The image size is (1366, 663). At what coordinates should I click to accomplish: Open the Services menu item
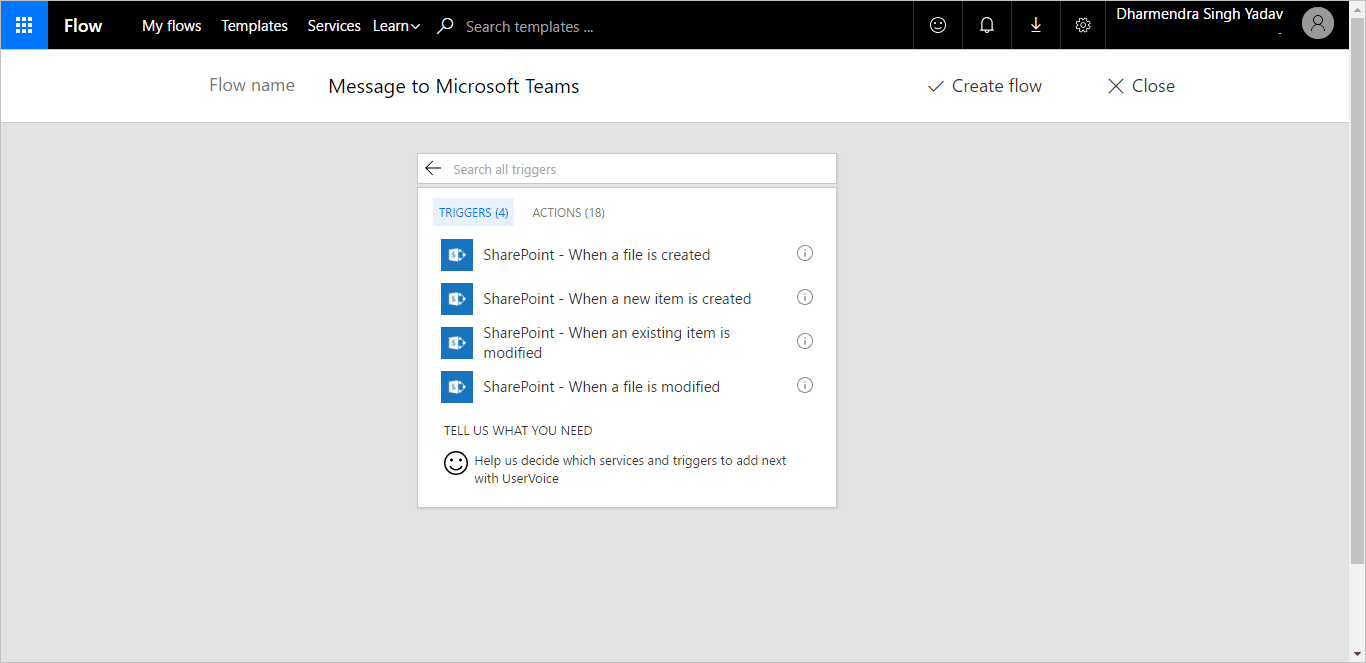334,26
